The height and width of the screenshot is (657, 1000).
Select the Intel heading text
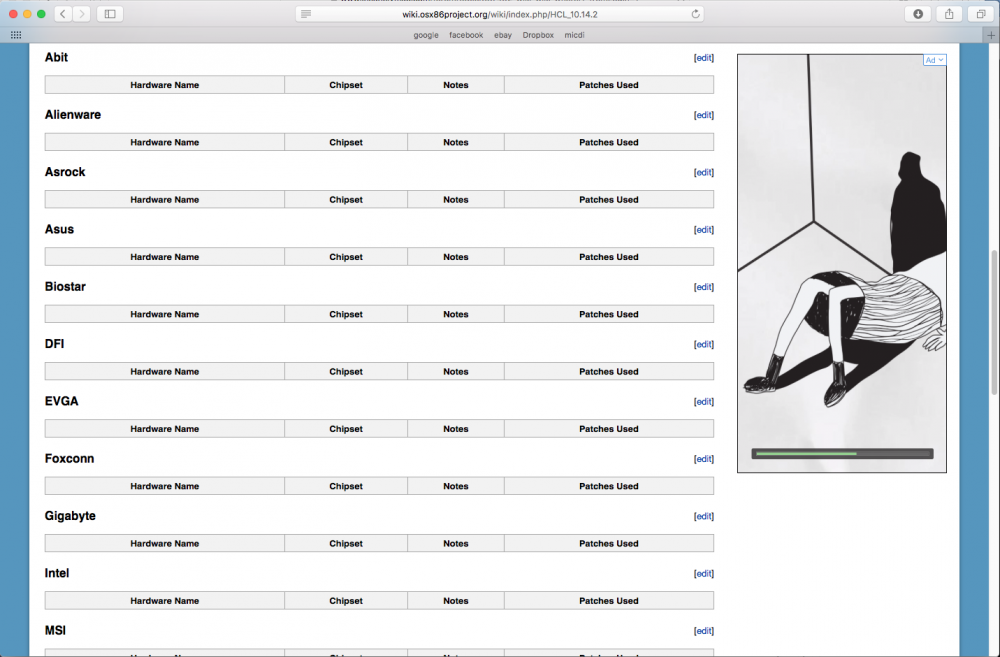57,573
